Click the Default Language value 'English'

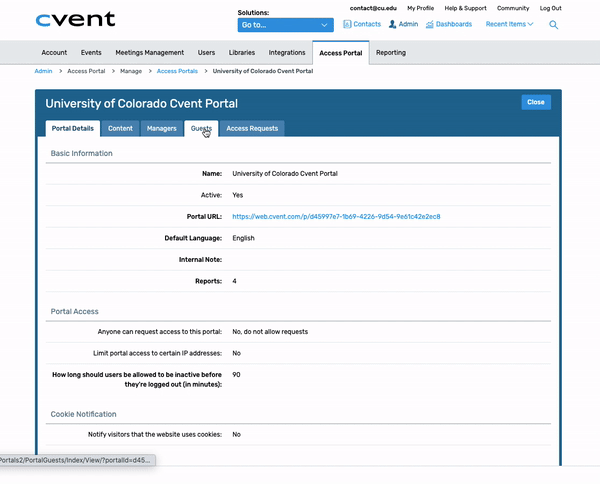tap(243, 238)
